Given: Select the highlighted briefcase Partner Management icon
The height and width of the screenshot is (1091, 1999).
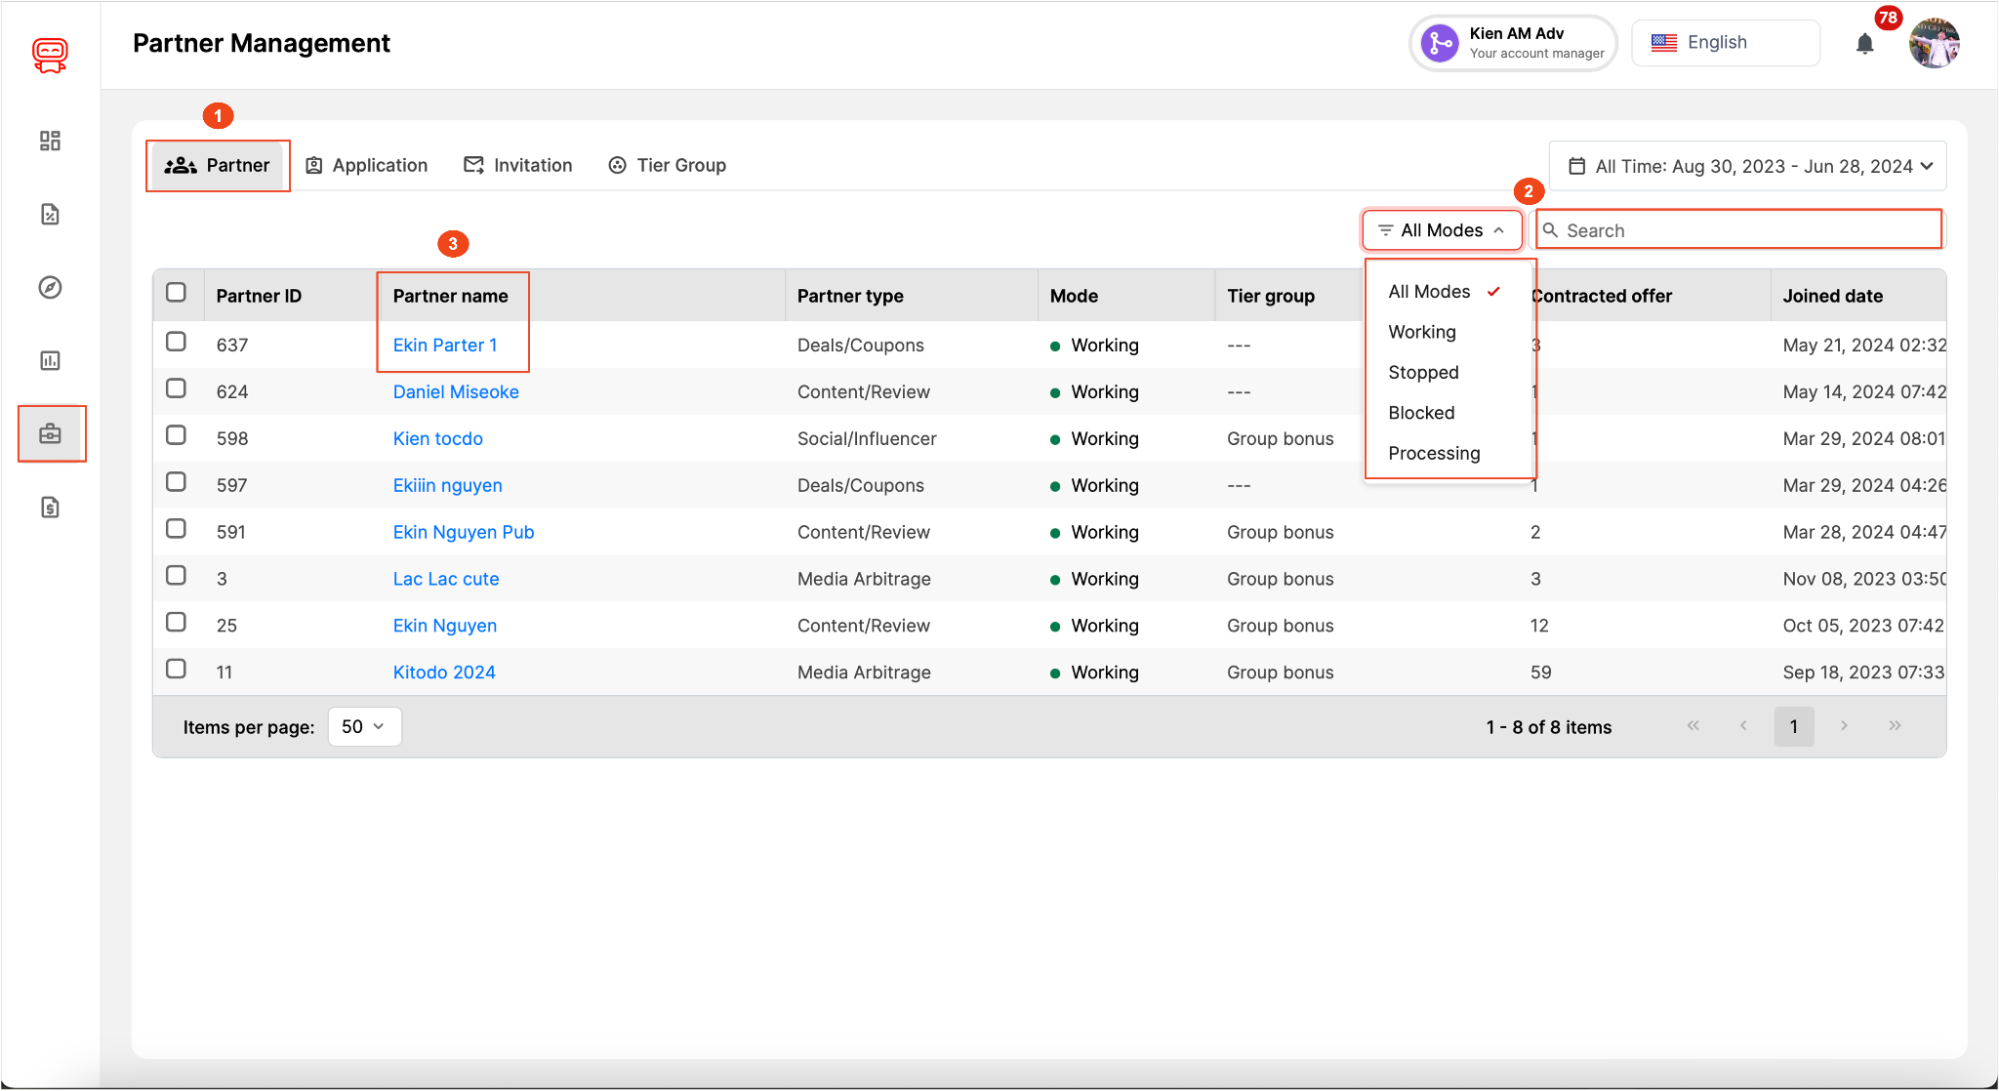Looking at the screenshot, I should 50,433.
